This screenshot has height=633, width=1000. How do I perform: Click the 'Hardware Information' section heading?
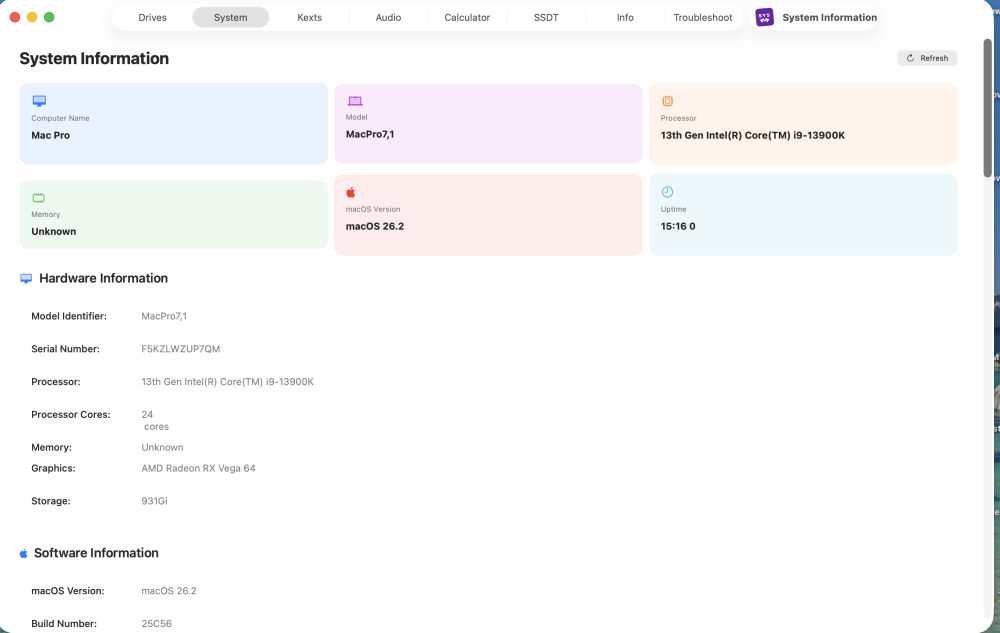pyautogui.click(x=103, y=279)
